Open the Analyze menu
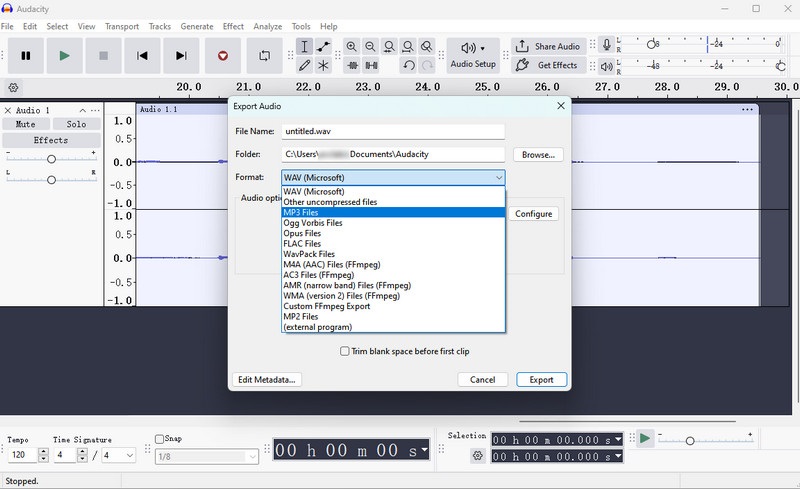 coord(268,27)
